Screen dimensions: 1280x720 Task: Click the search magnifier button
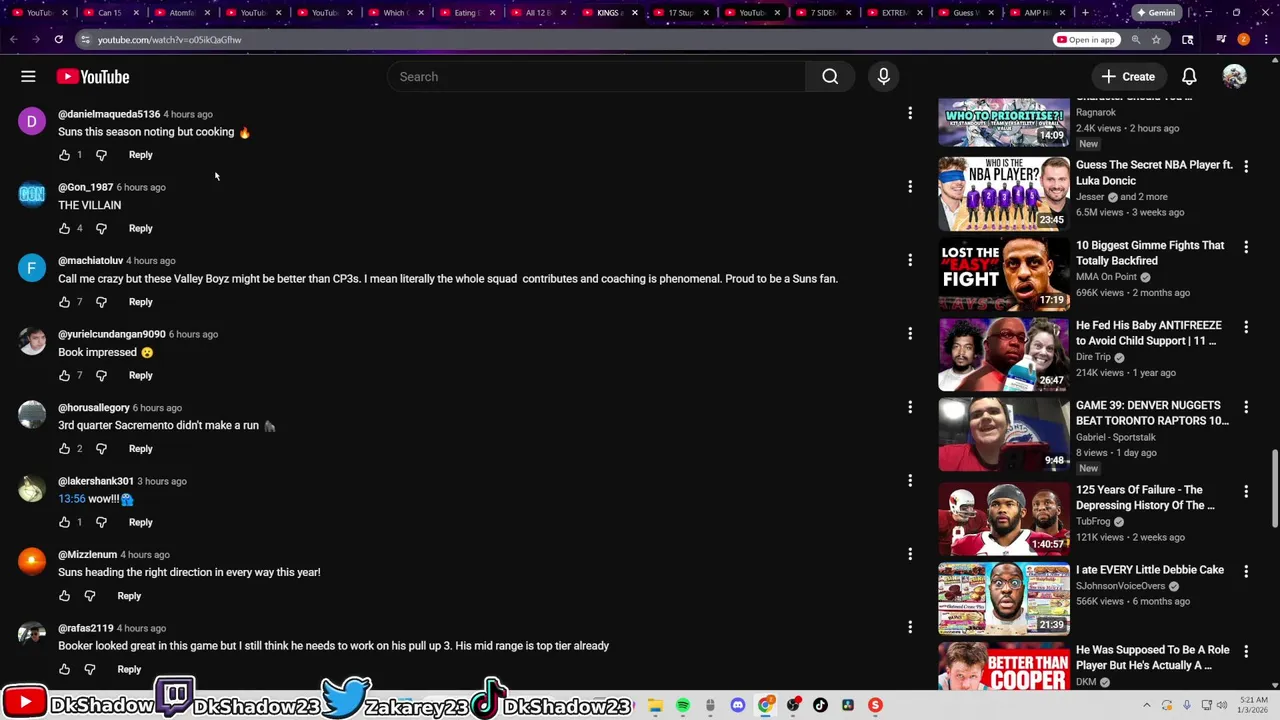tap(830, 77)
